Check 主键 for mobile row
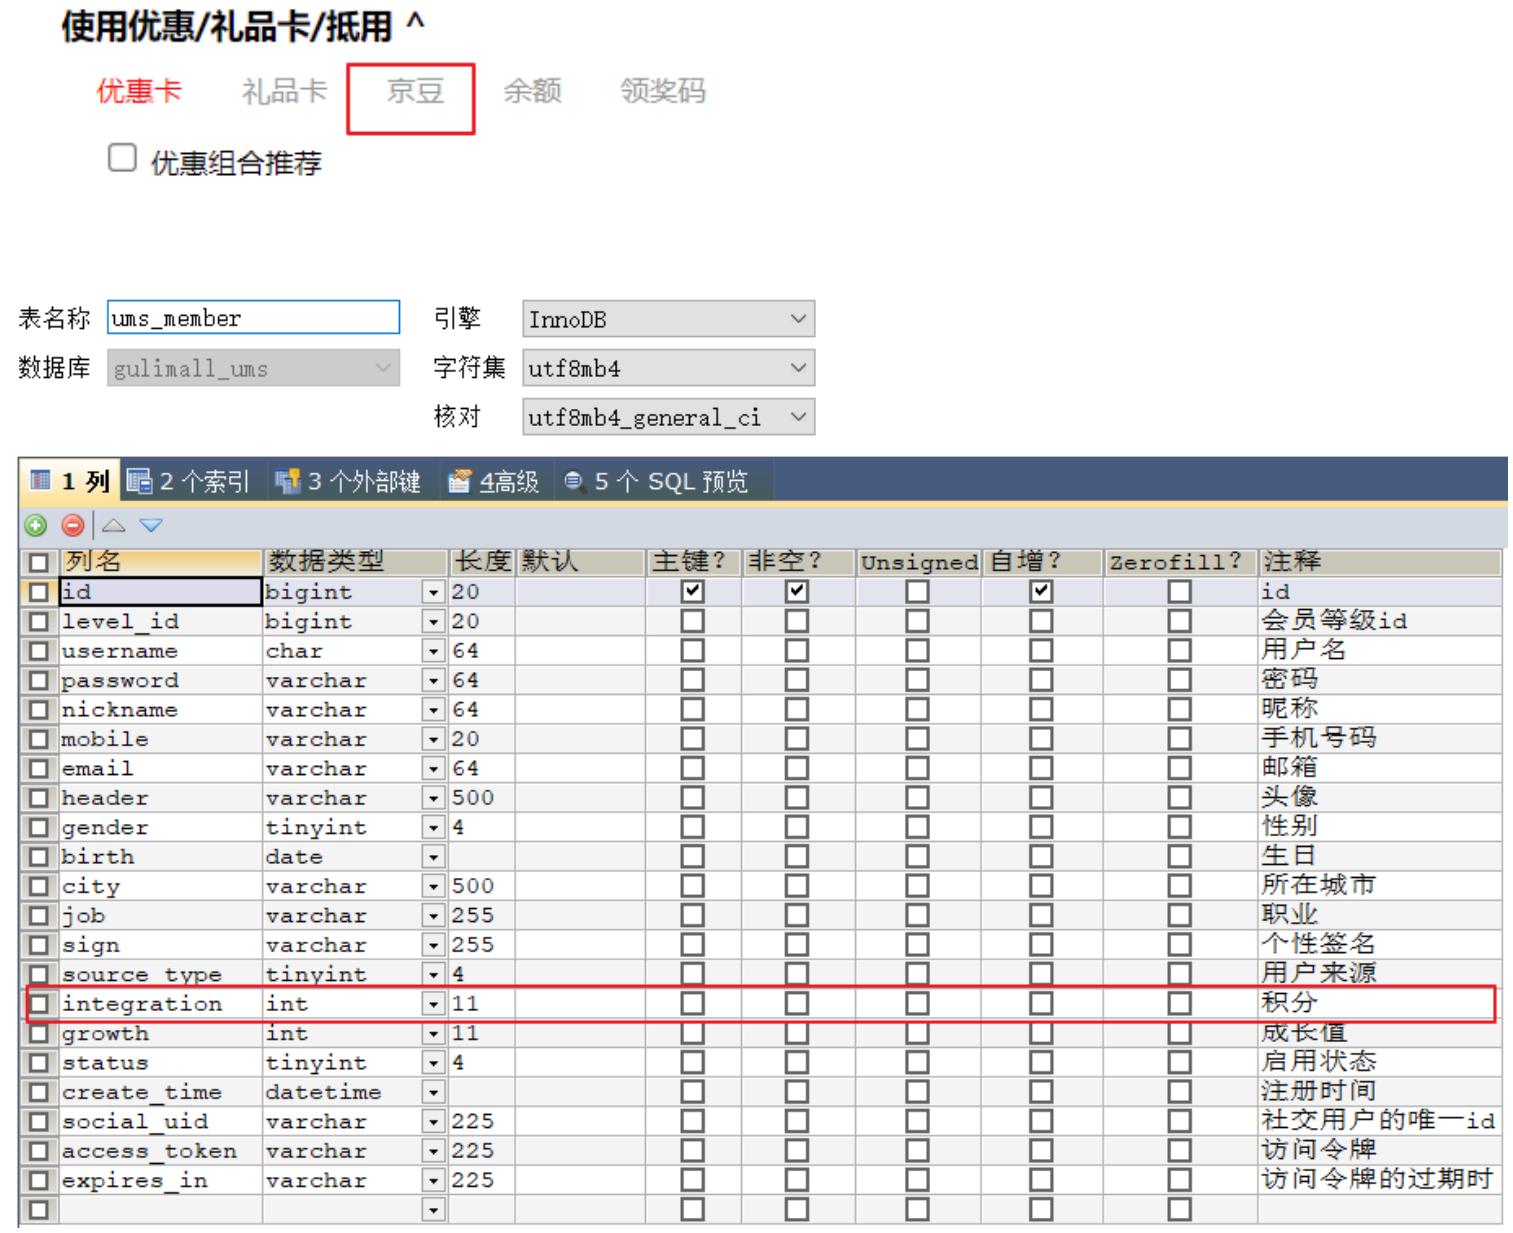This screenshot has width=1513, height=1233. (692, 738)
